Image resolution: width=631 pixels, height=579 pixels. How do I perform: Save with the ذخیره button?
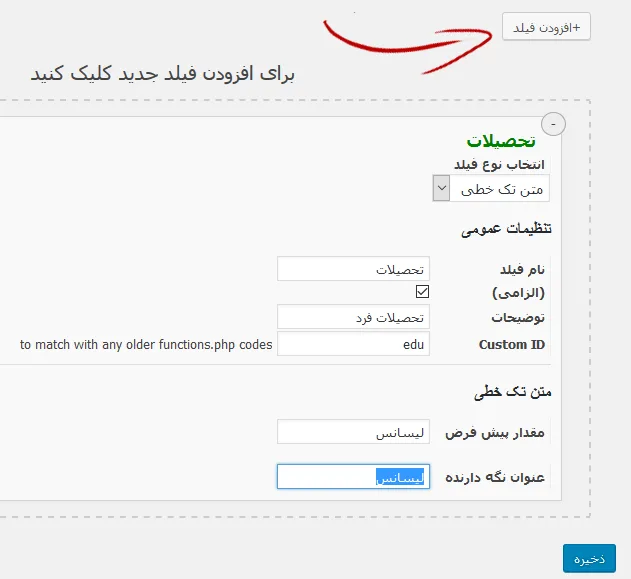pyautogui.click(x=589, y=558)
